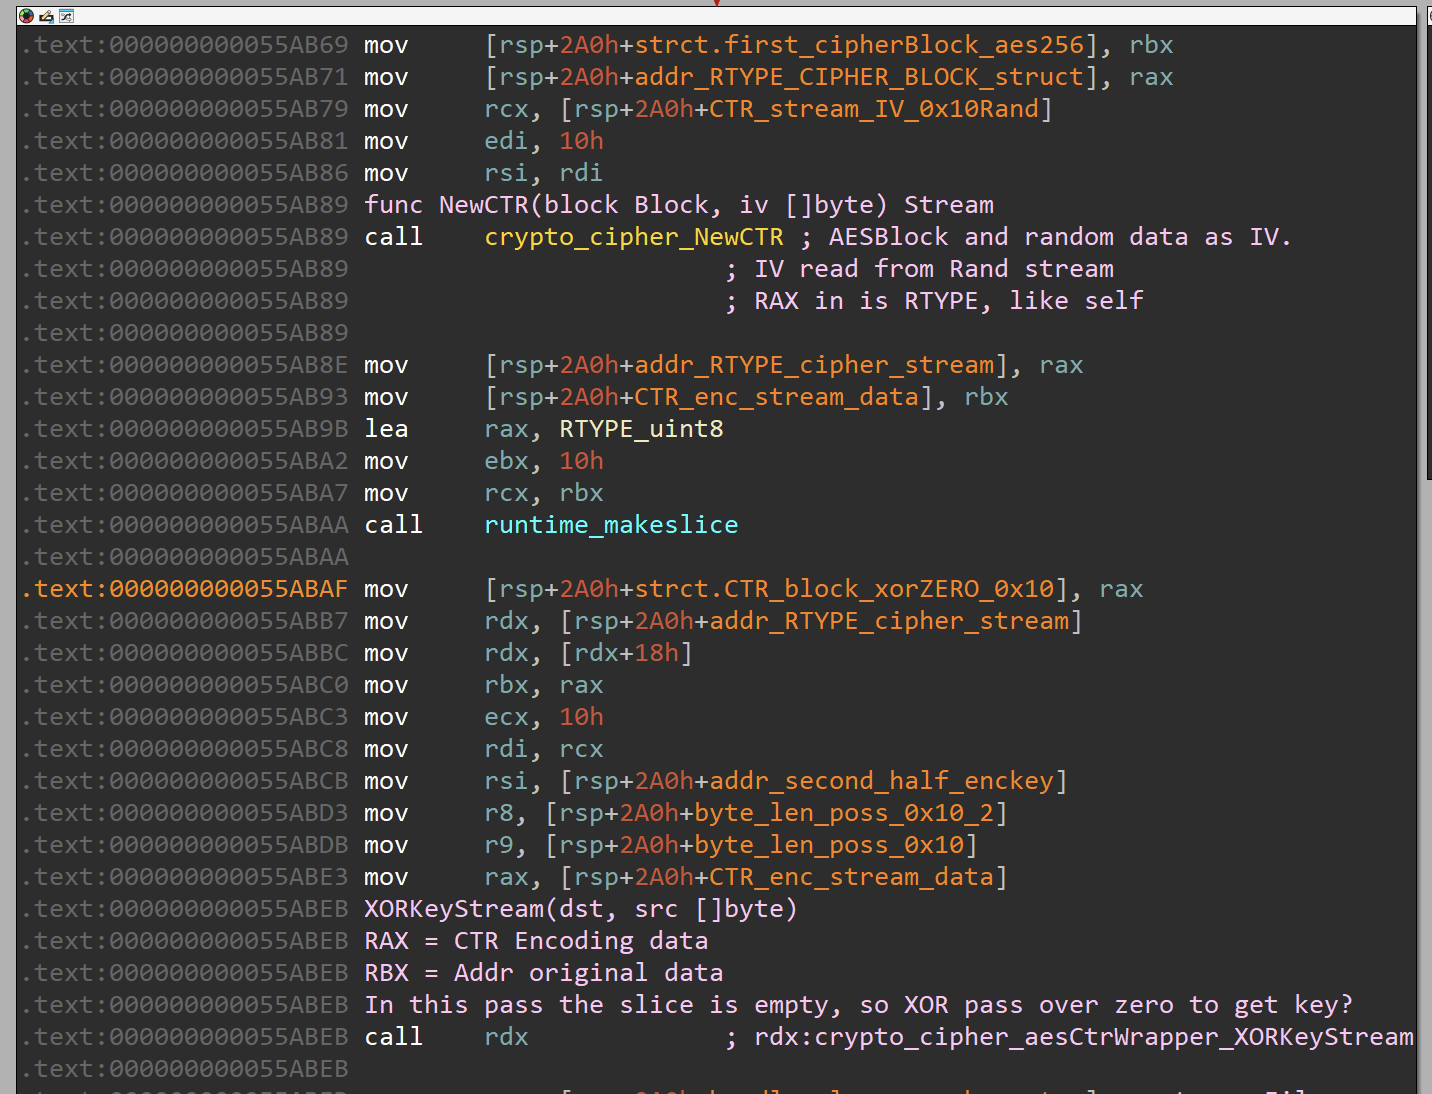Screen dimensions: 1432x1094
Task: Click CTR_stream_IV_0x10Rand variable
Action: click(x=874, y=109)
